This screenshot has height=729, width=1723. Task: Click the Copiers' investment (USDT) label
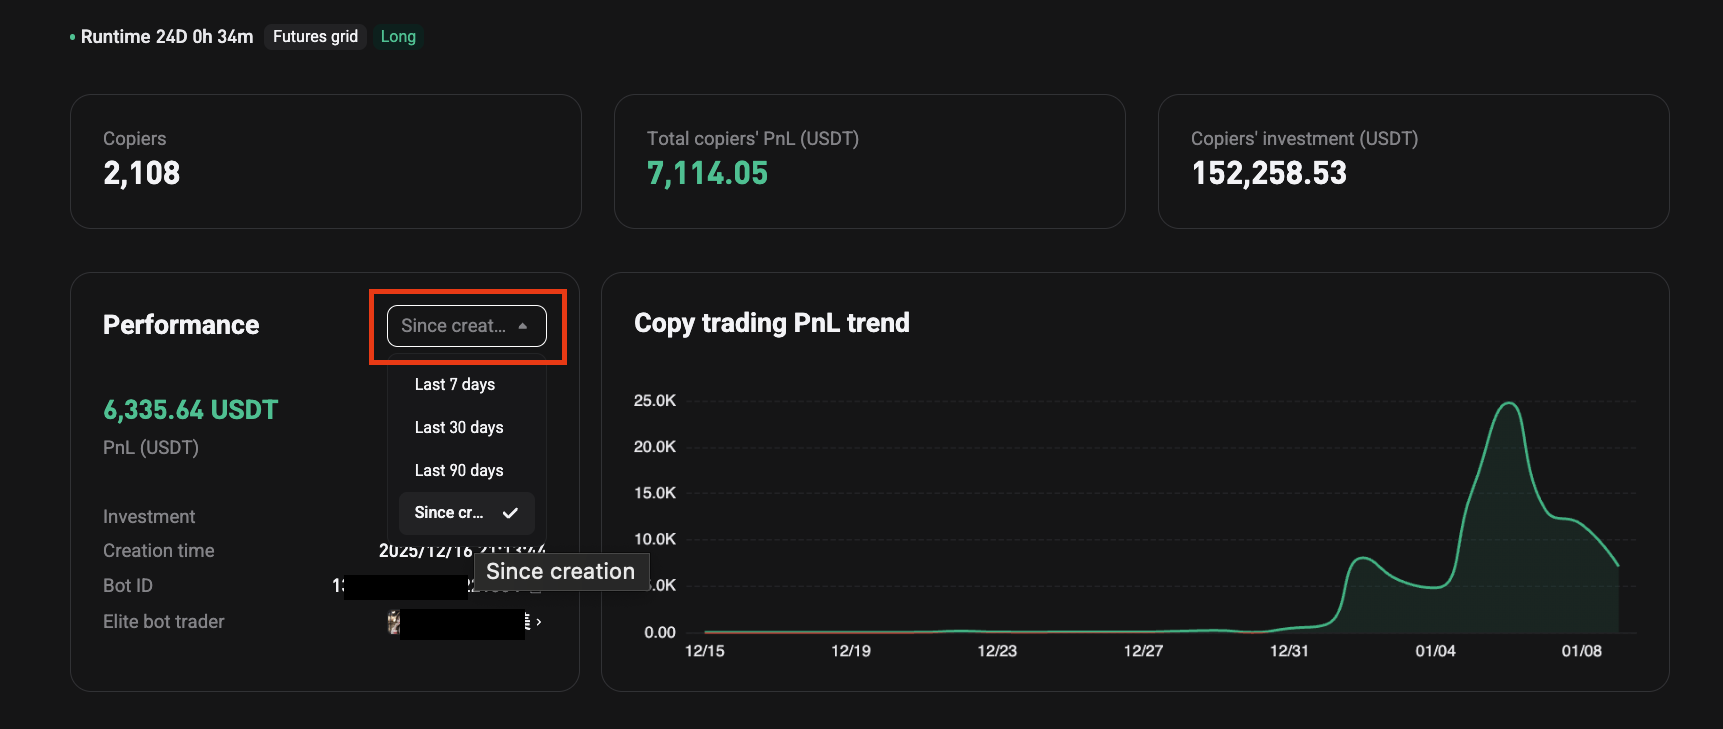pos(1304,139)
